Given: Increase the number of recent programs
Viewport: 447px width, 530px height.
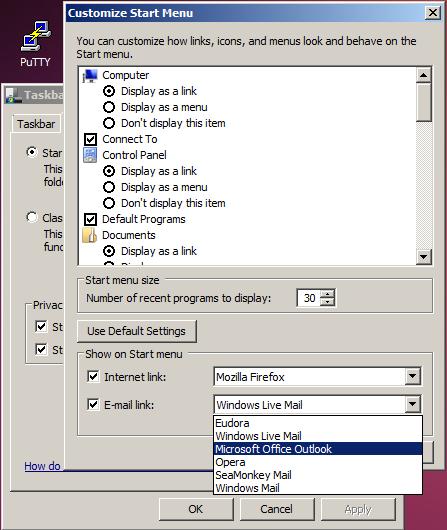Looking at the screenshot, I should (327, 293).
